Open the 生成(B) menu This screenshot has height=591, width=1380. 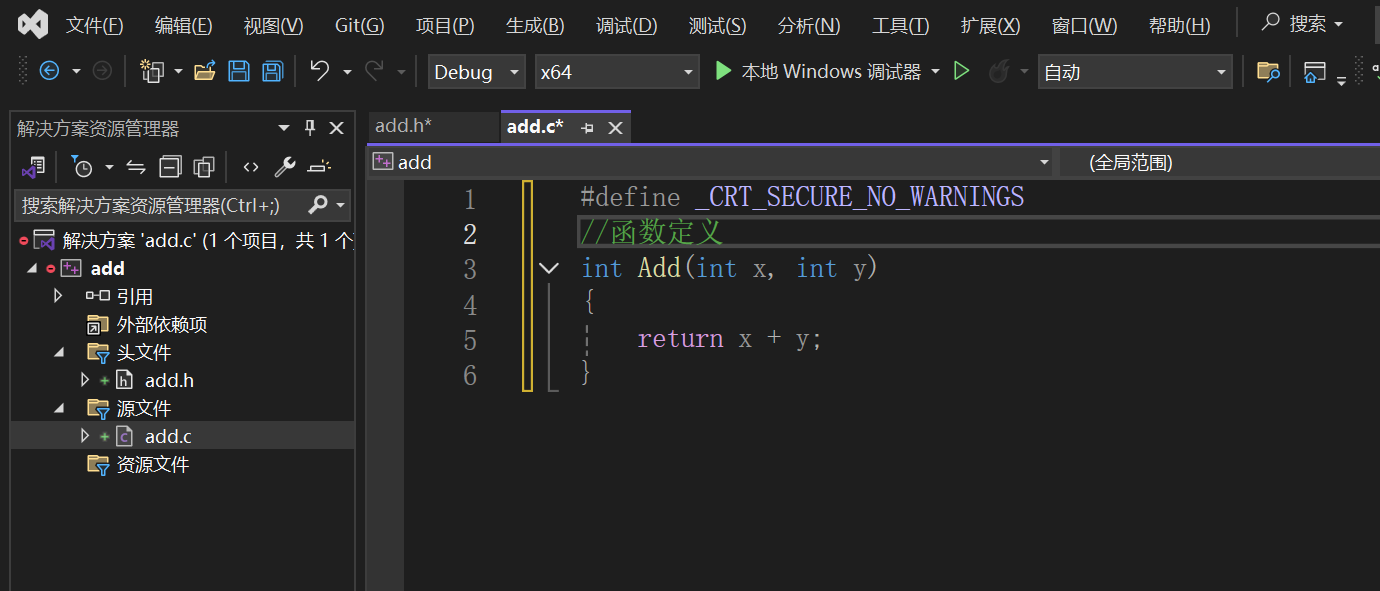pyautogui.click(x=535, y=25)
